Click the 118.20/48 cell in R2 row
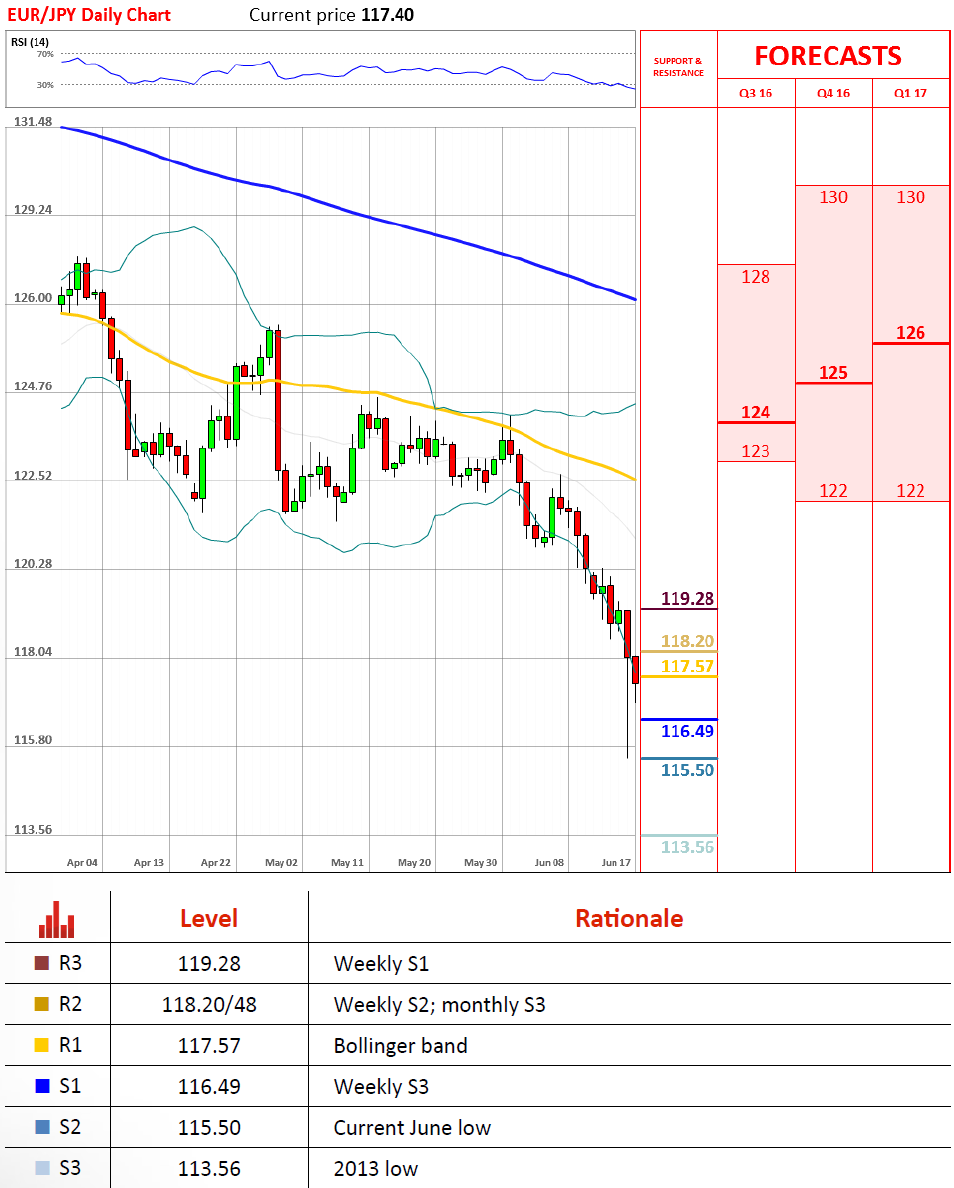The image size is (954, 1188). [209, 1005]
